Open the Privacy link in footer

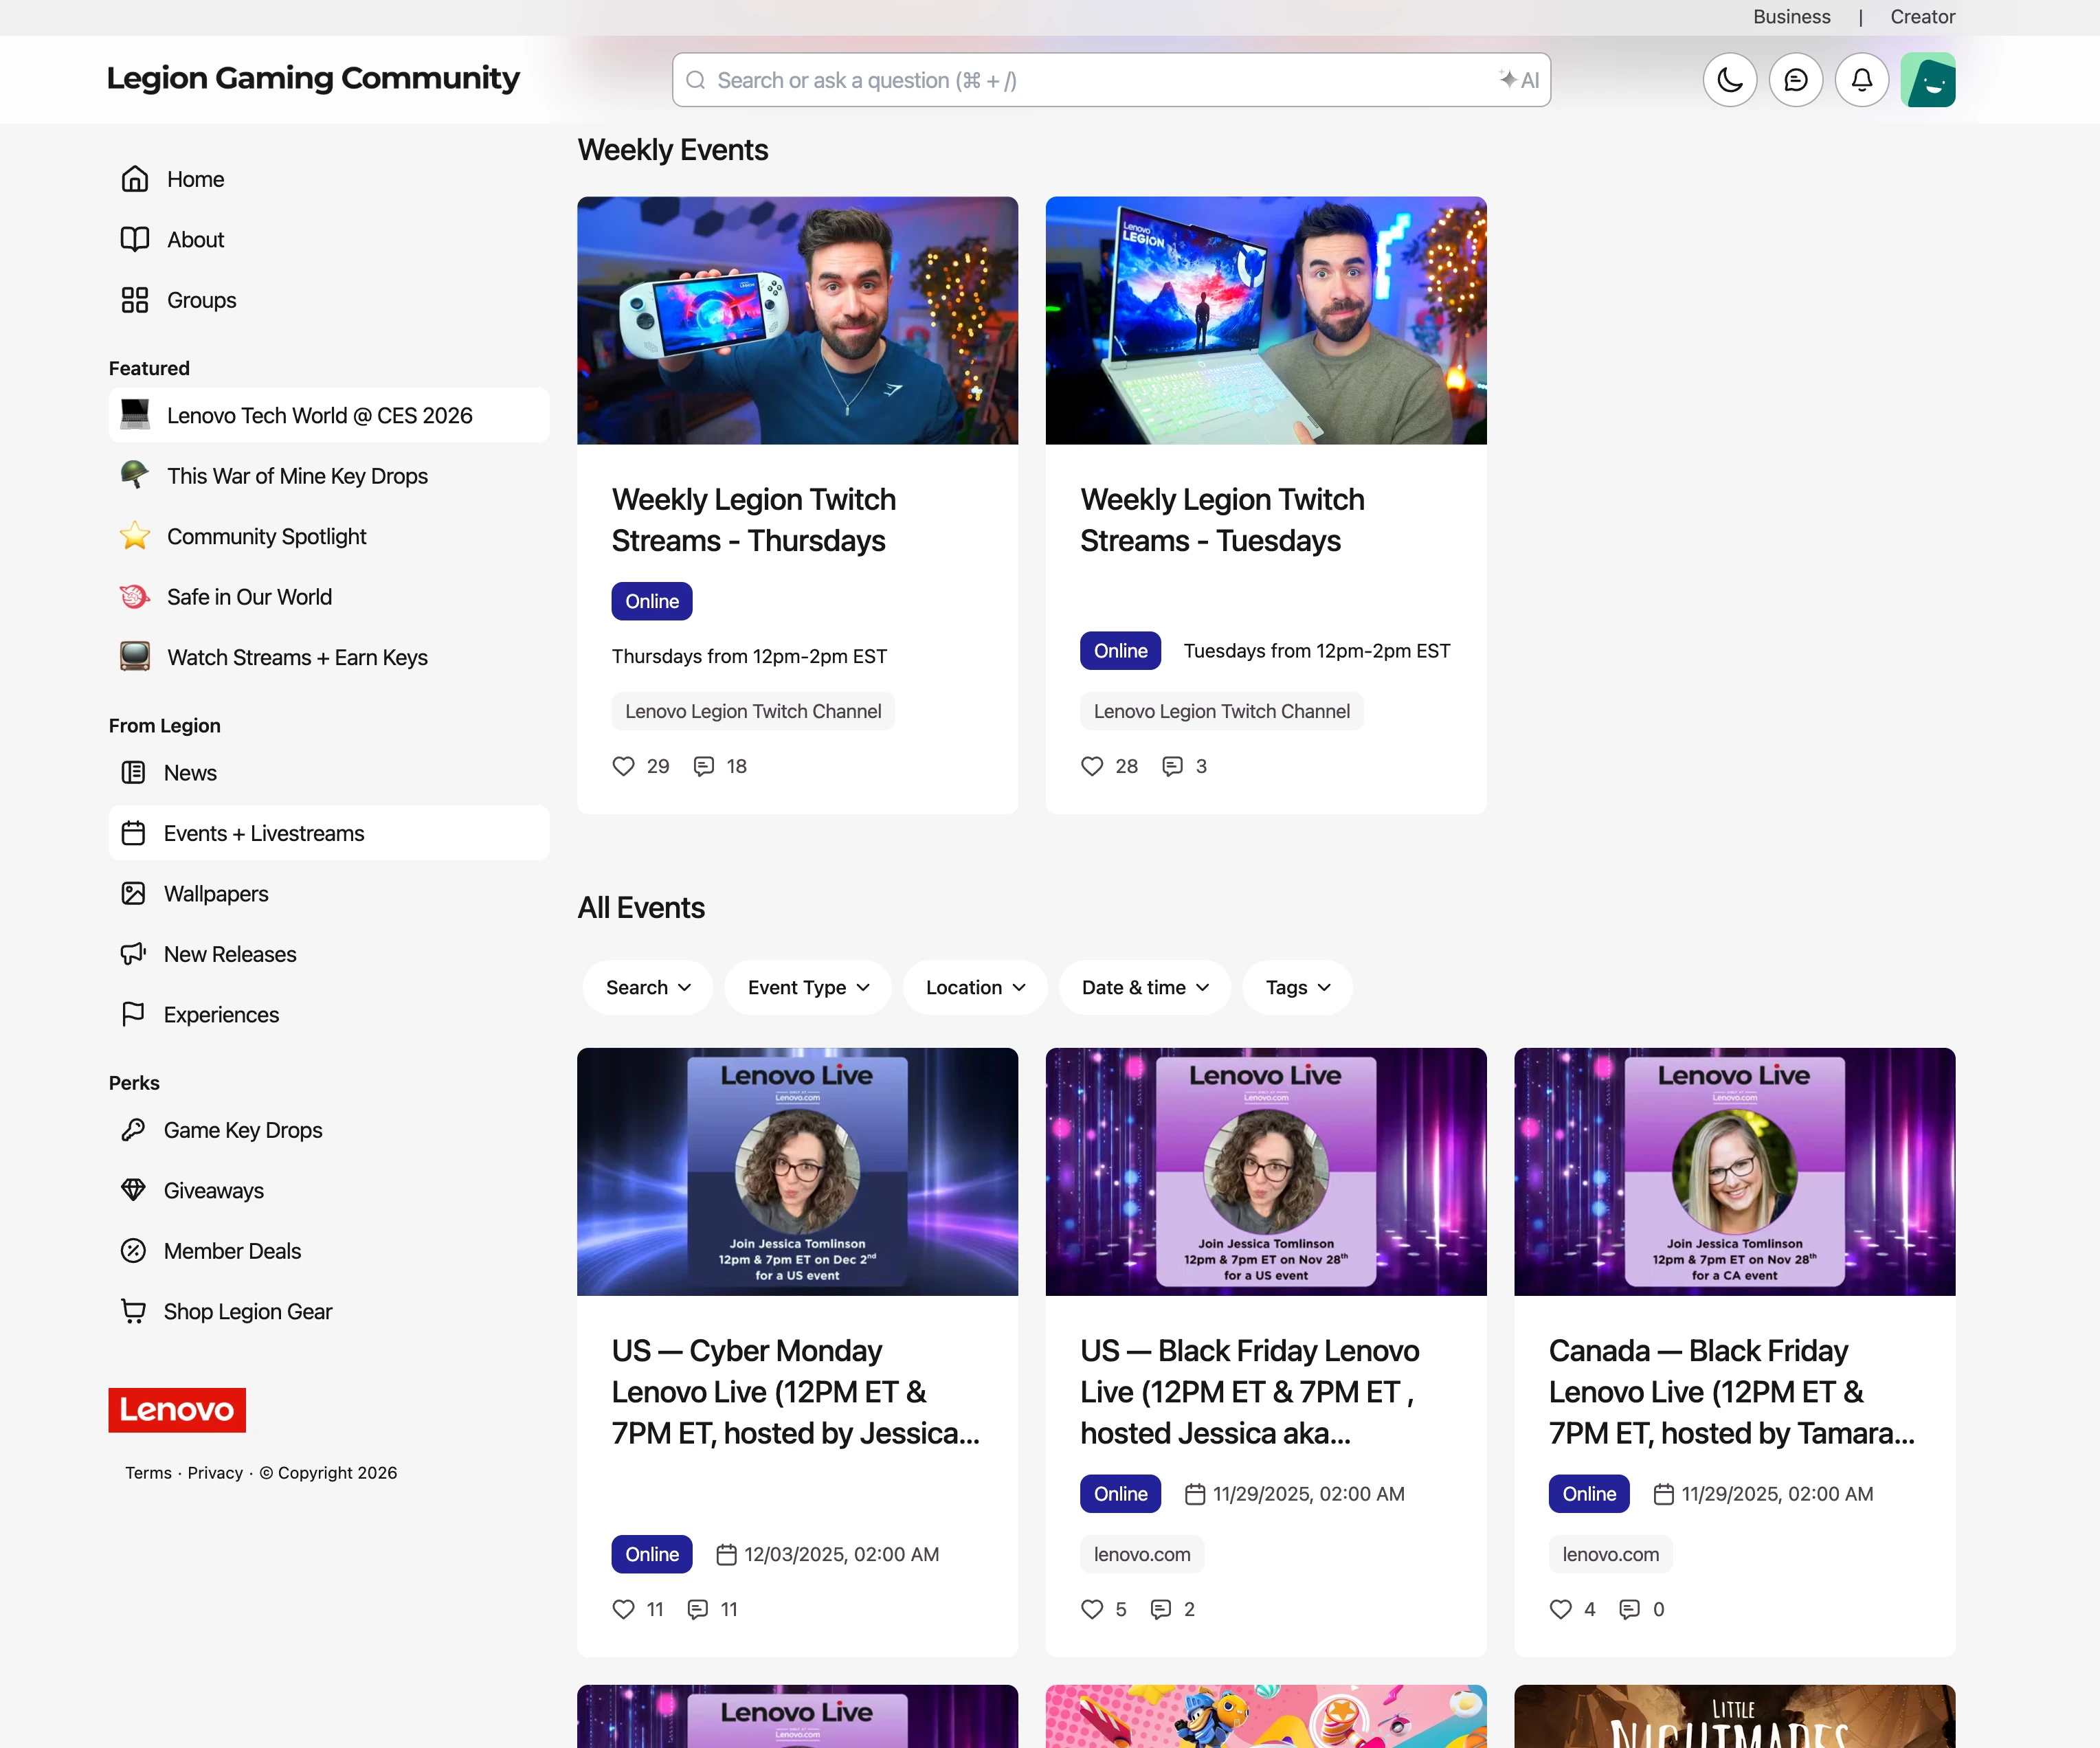tap(215, 1473)
